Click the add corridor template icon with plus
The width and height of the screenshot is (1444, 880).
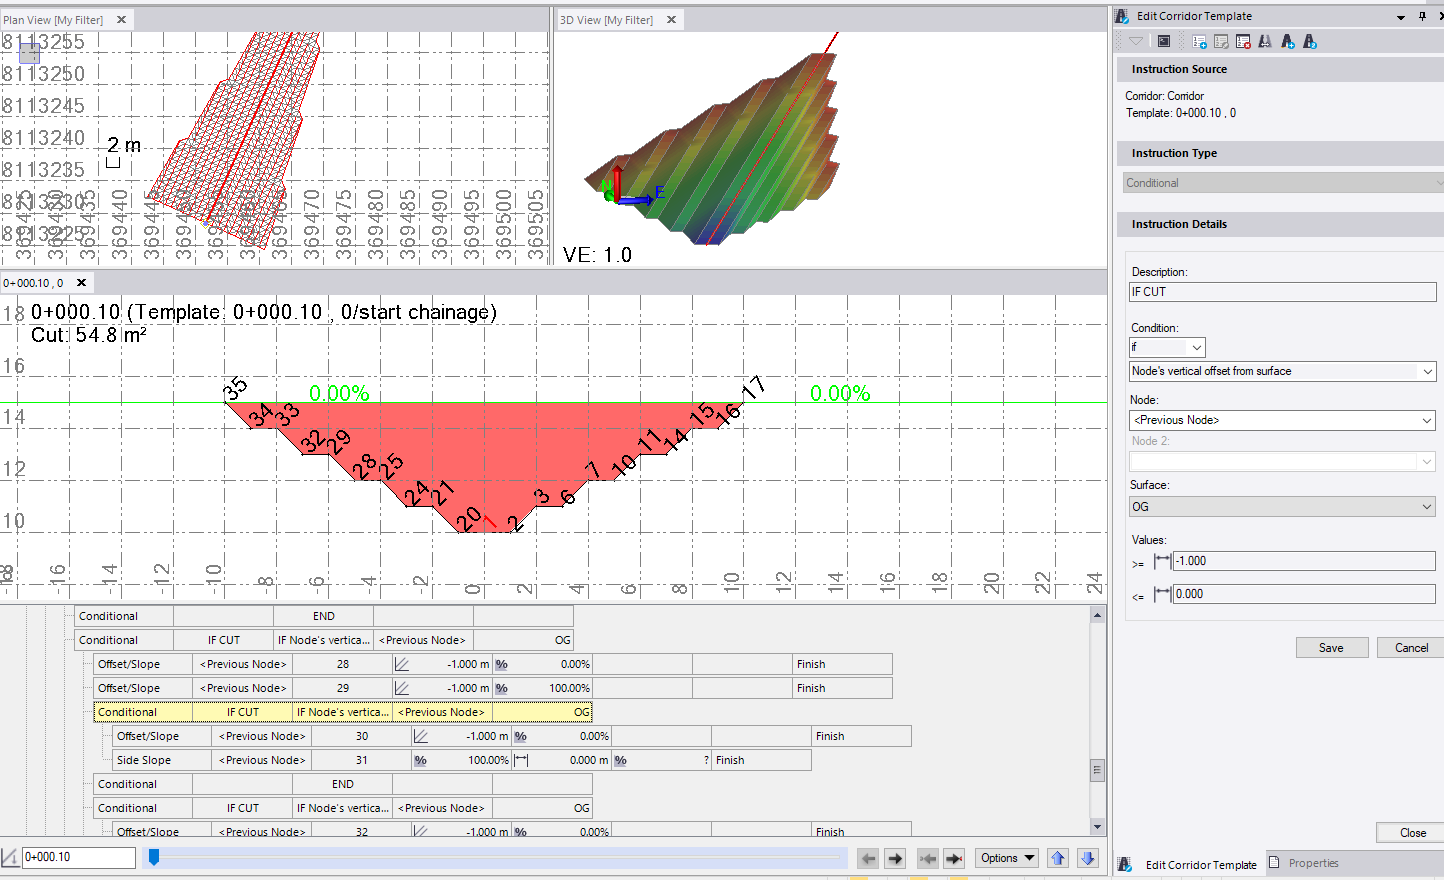1287,41
